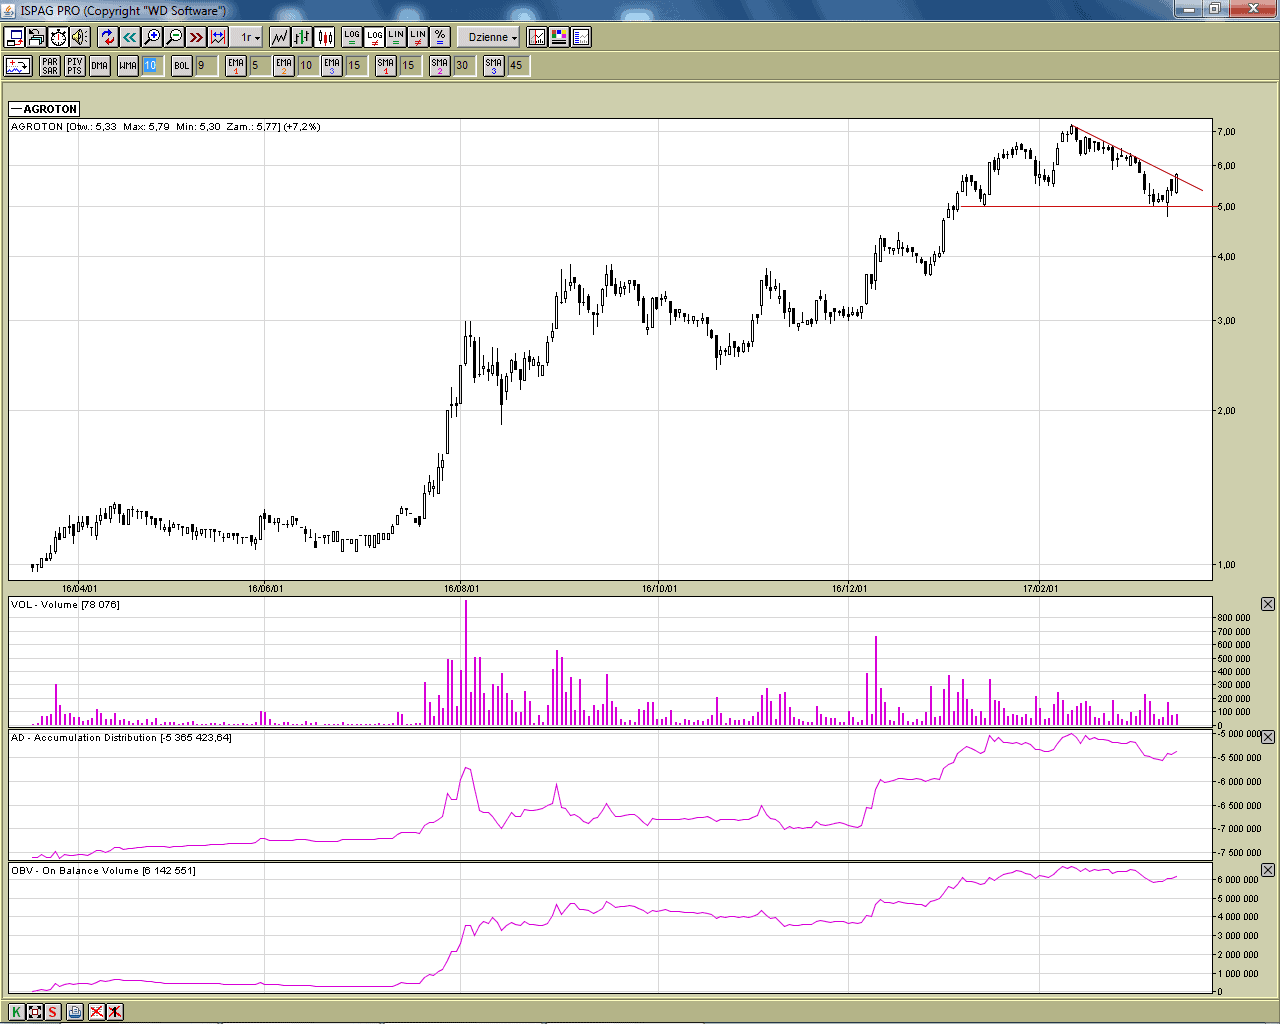
Task: Click the WMA period field showing 10
Action: [150, 66]
